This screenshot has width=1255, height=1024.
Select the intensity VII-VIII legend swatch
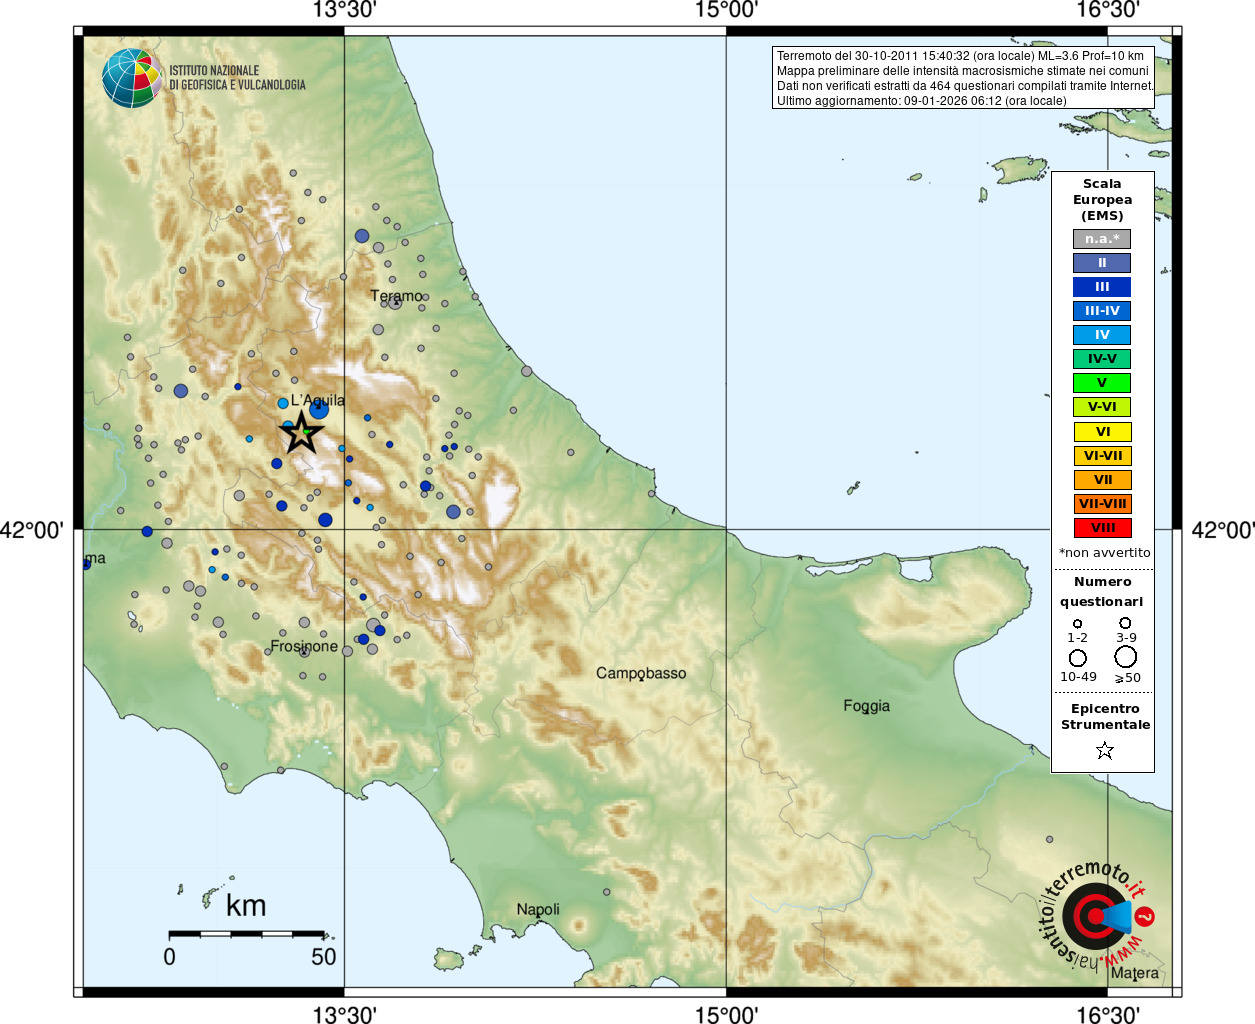coord(1102,504)
